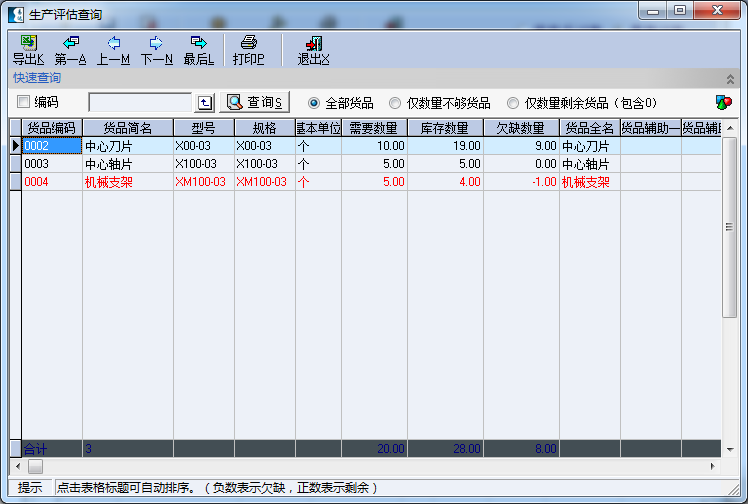
Task: Move to next record (下一N)
Action: [156, 50]
